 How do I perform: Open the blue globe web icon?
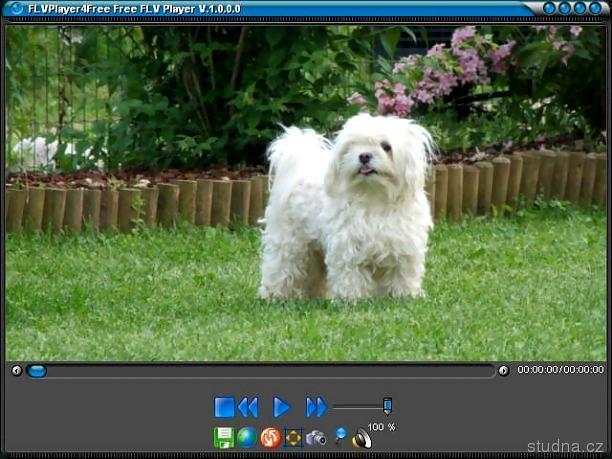[x=246, y=438]
